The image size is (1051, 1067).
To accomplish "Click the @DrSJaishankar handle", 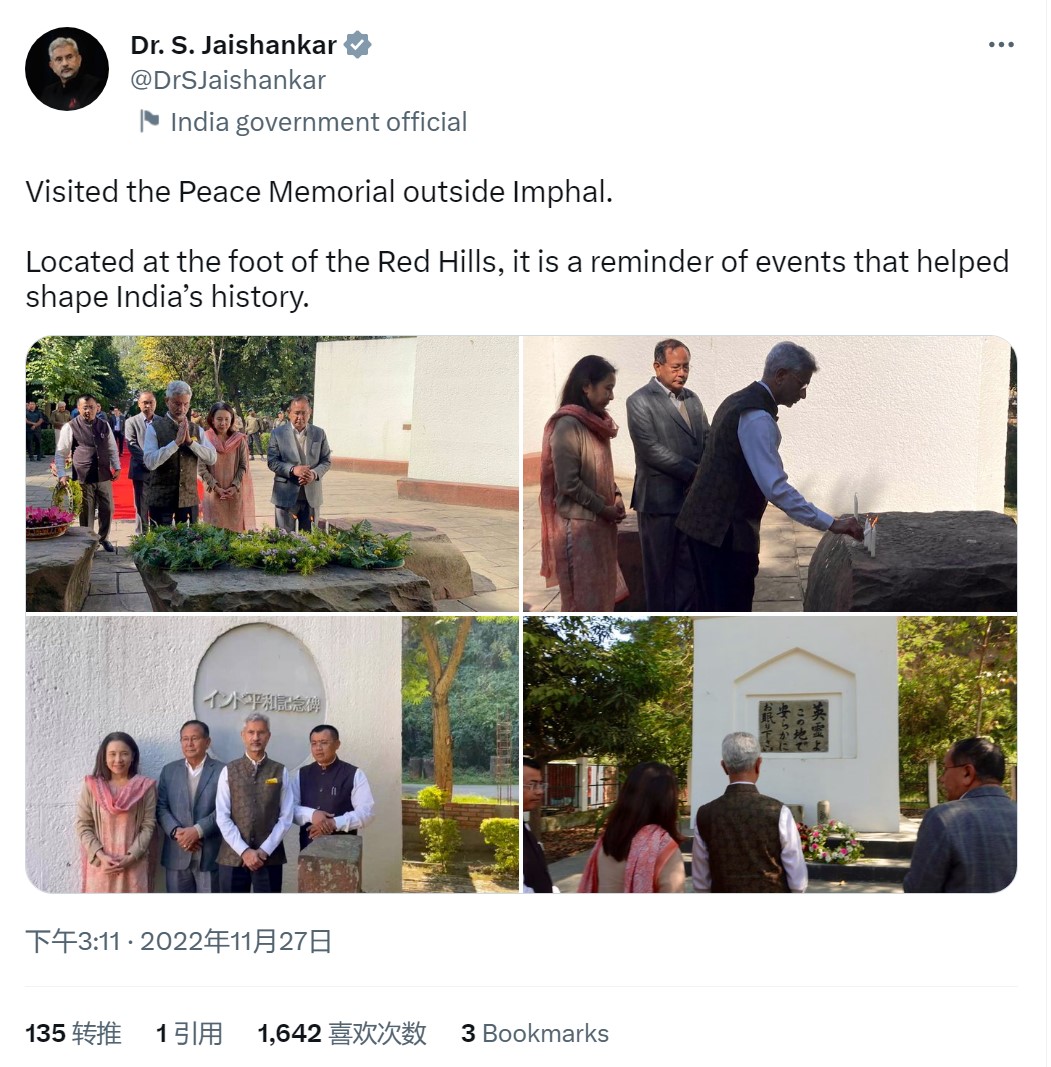I will (228, 80).
